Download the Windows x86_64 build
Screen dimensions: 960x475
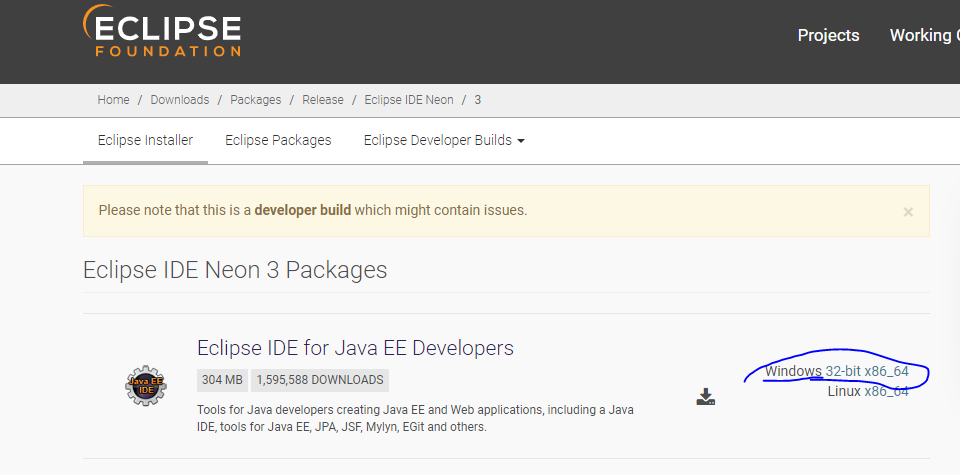point(887,372)
